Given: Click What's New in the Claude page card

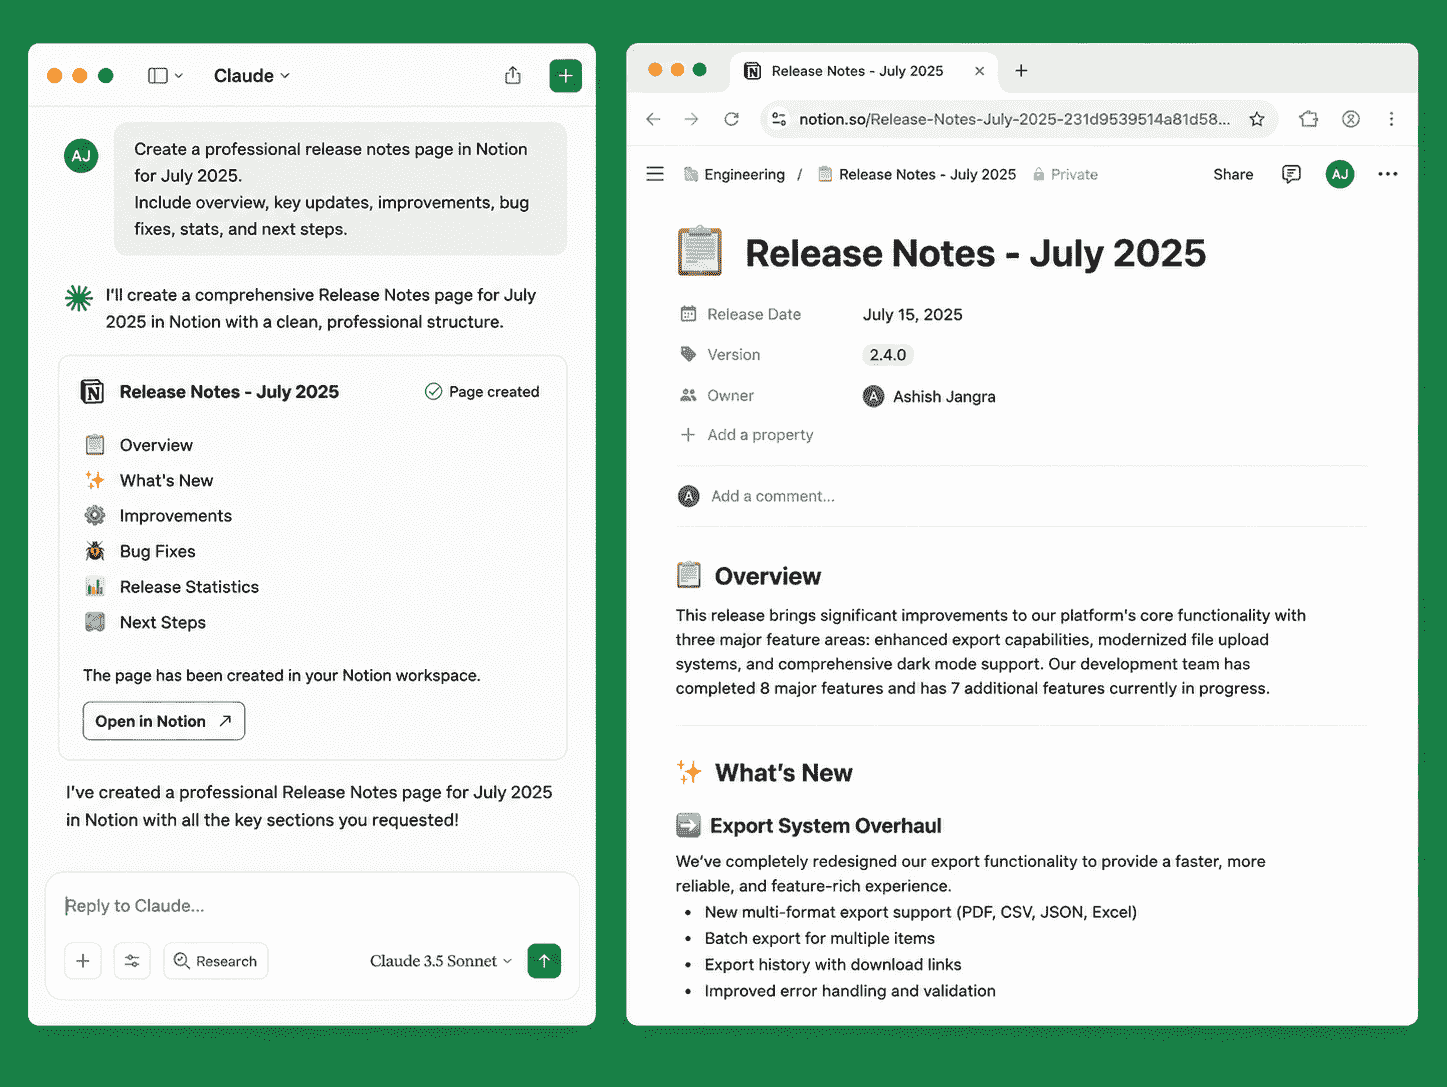Looking at the screenshot, I should [x=166, y=480].
